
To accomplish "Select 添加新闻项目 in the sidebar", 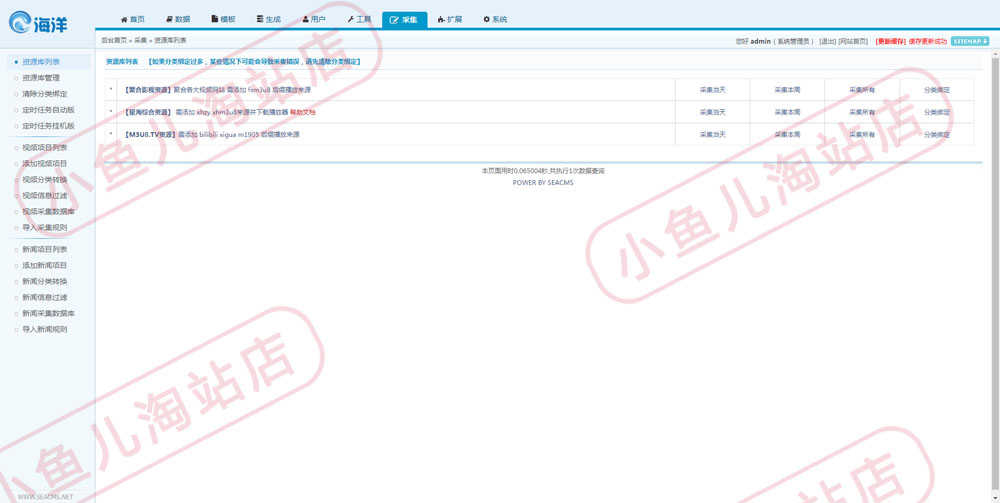I will [45, 265].
